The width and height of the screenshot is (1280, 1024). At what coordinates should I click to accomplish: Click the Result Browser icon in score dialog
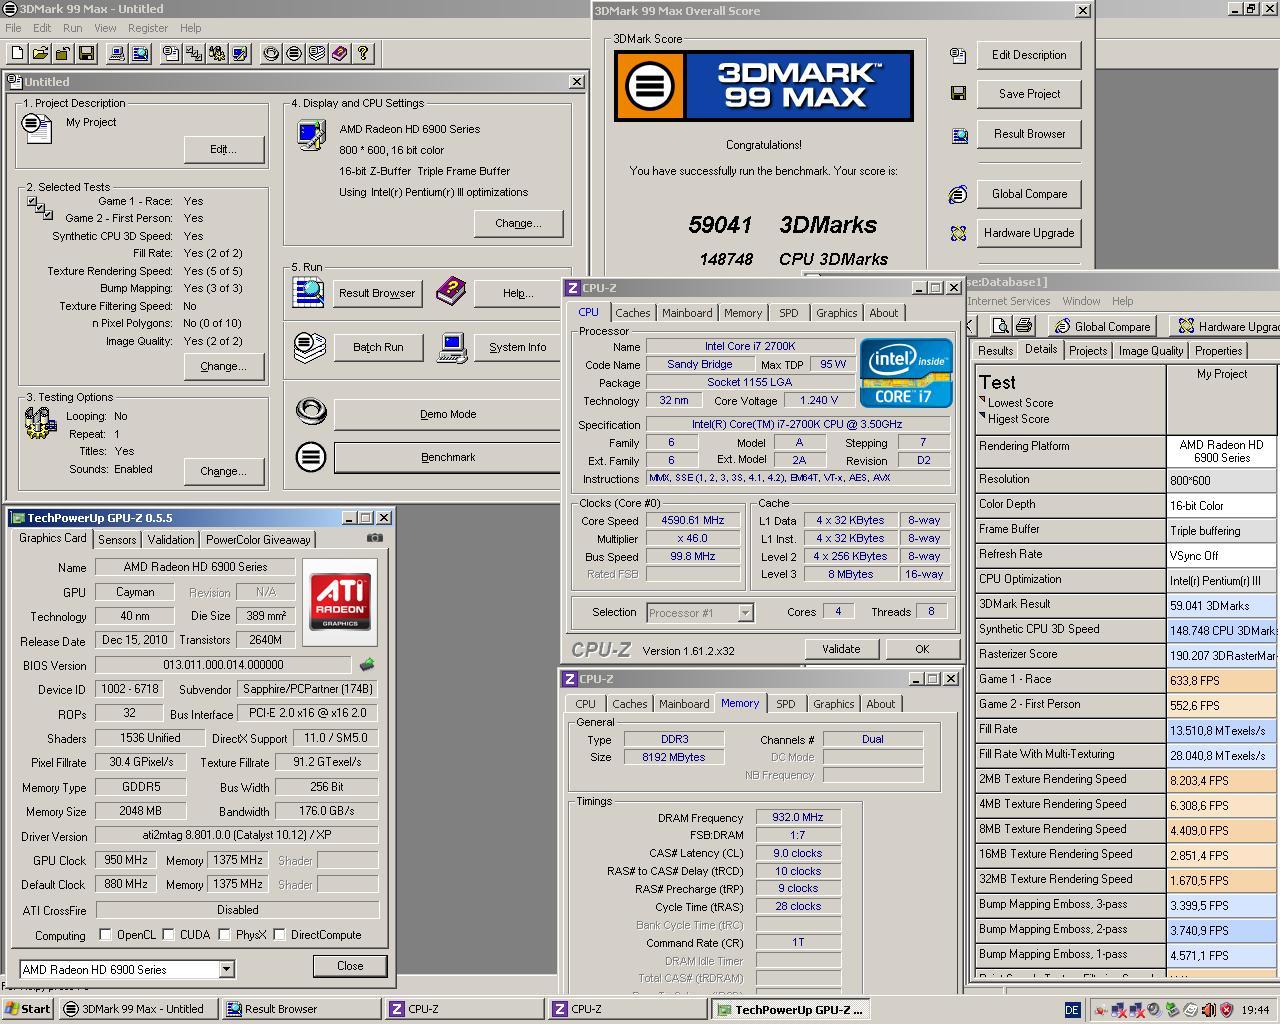[959, 135]
